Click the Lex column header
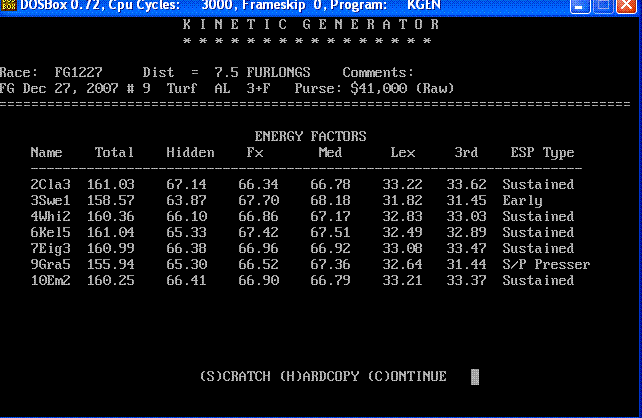The height and width of the screenshot is (418, 642). click(x=403, y=153)
